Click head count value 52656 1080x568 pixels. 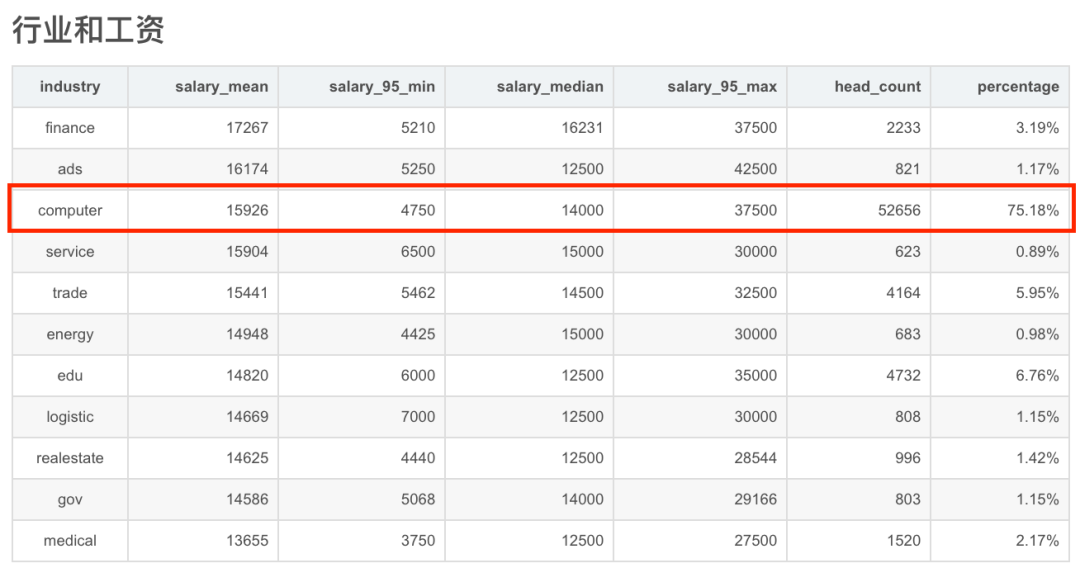tap(899, 211)
